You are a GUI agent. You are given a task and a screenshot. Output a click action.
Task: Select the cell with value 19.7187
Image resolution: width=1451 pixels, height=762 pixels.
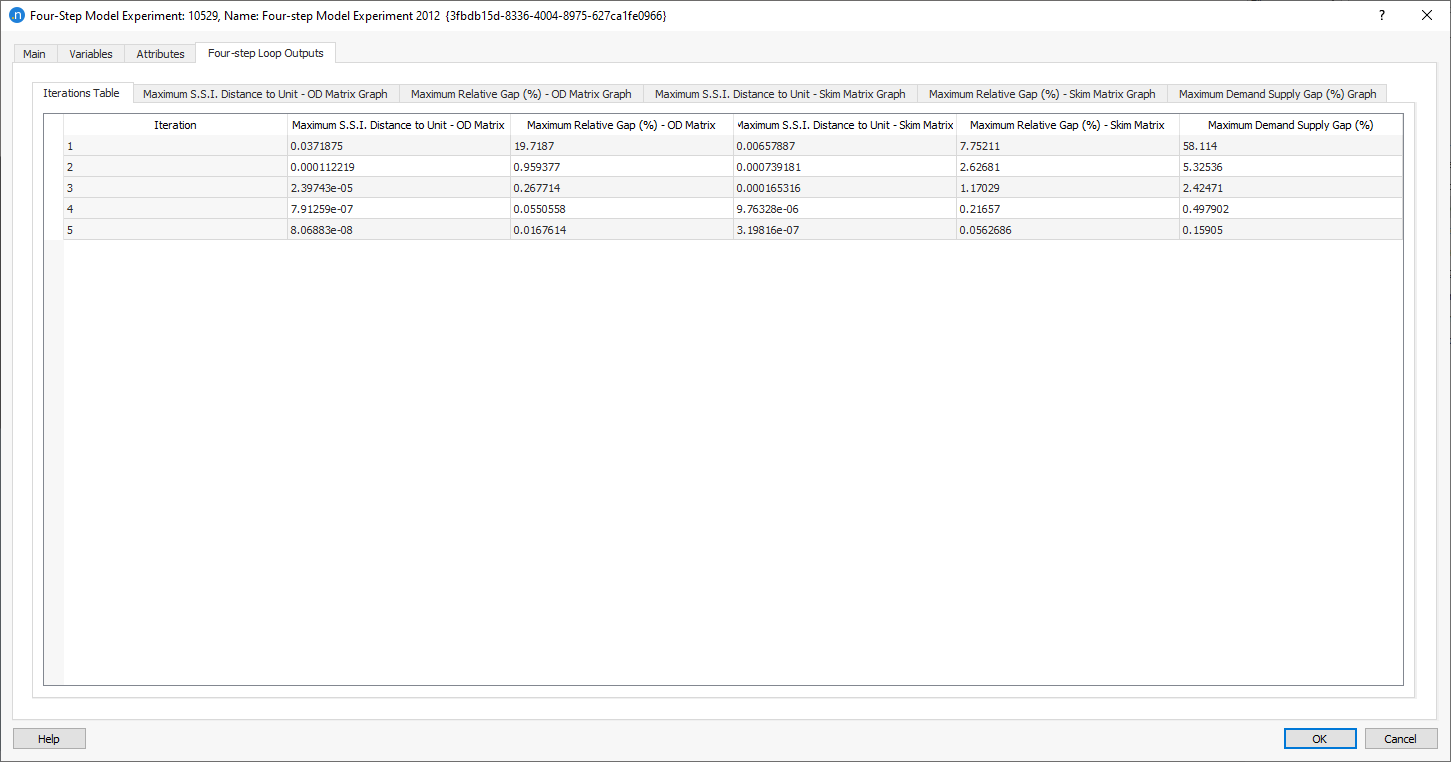coord(621,146)
